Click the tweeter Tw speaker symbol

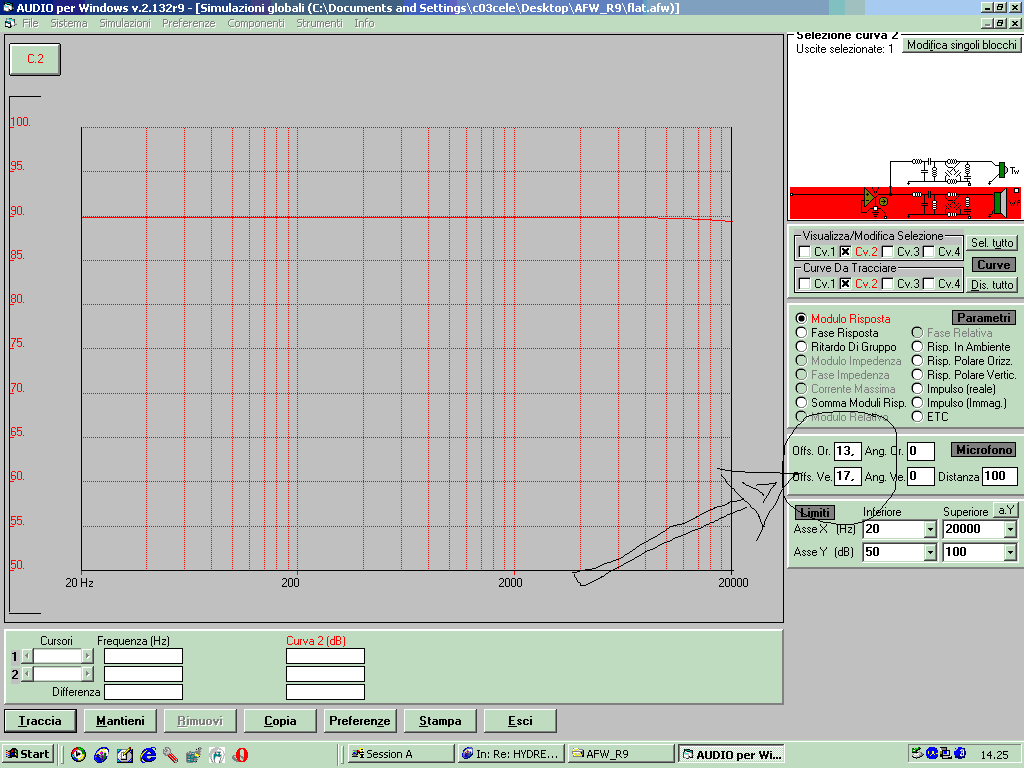pos(1002,170)
